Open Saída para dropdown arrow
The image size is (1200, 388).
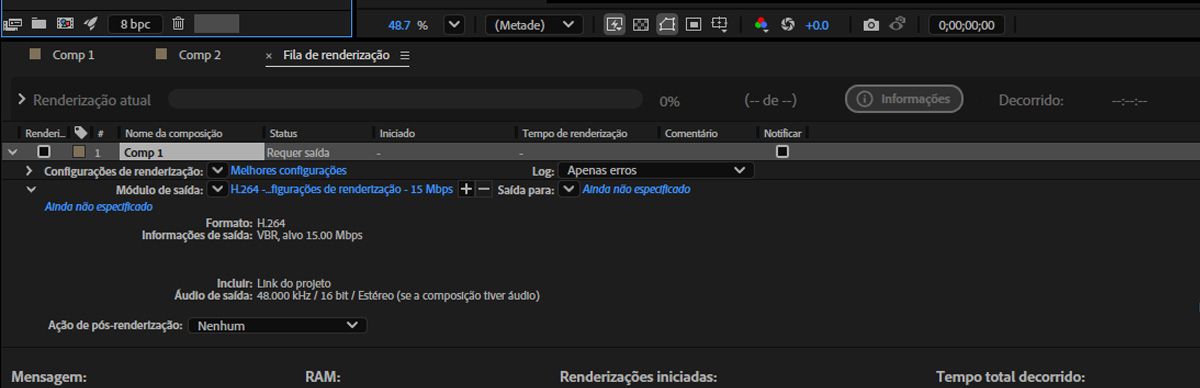568,189
